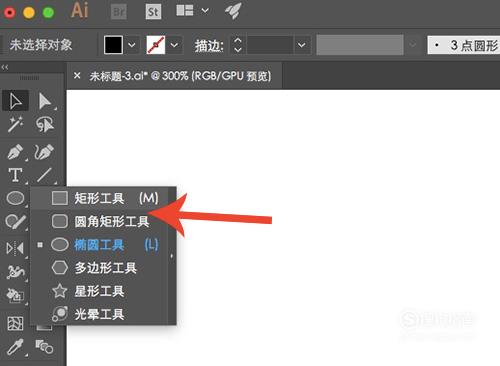Click the Ellipse tool in toolbar
This screenshot has height=366, width=500.
(x=15, y=198)
